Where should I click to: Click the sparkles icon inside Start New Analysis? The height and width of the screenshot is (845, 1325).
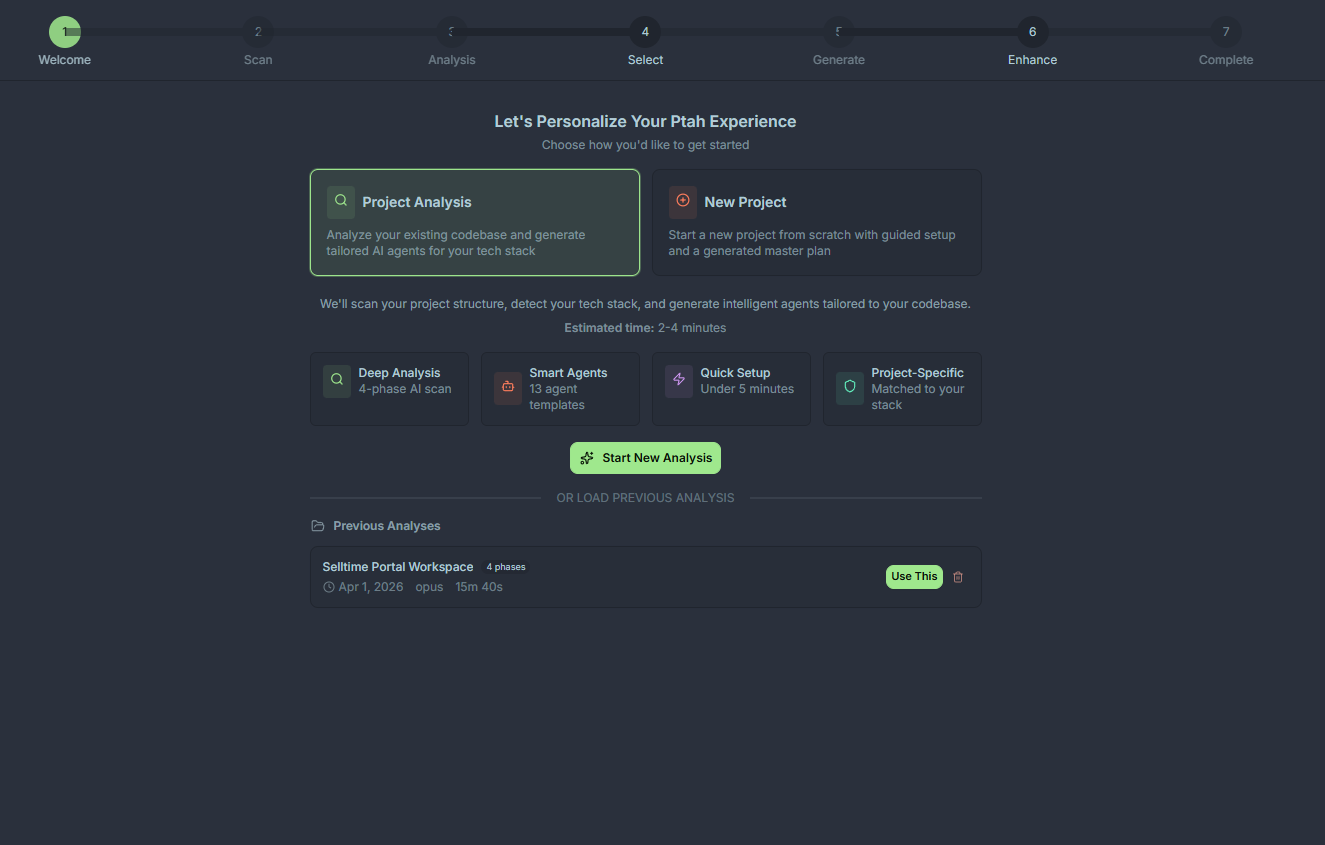[x=585, y=457]
